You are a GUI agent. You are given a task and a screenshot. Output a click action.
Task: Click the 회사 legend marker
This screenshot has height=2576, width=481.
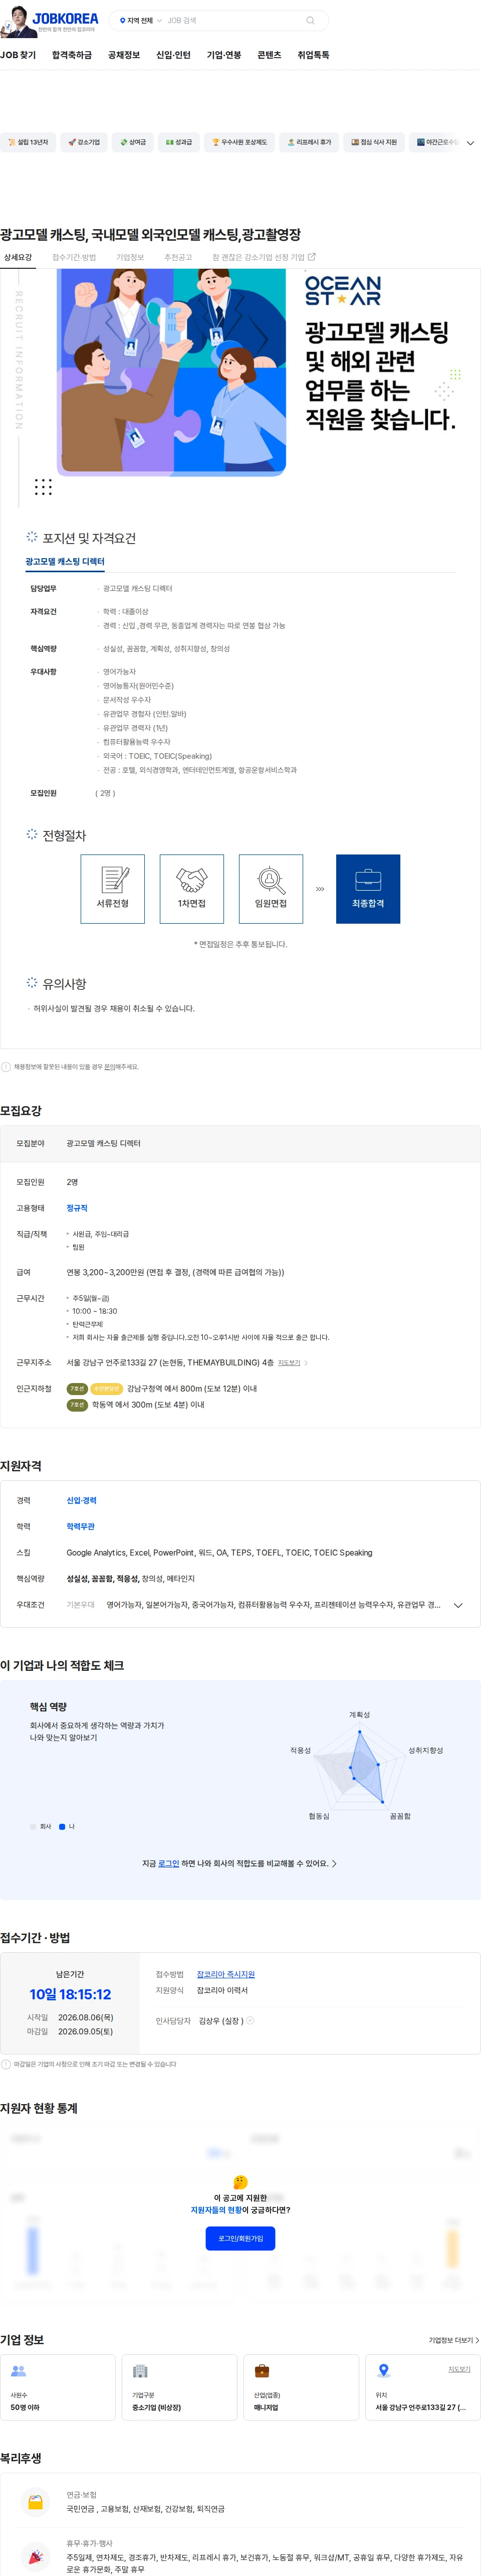tap(33, 1826)
